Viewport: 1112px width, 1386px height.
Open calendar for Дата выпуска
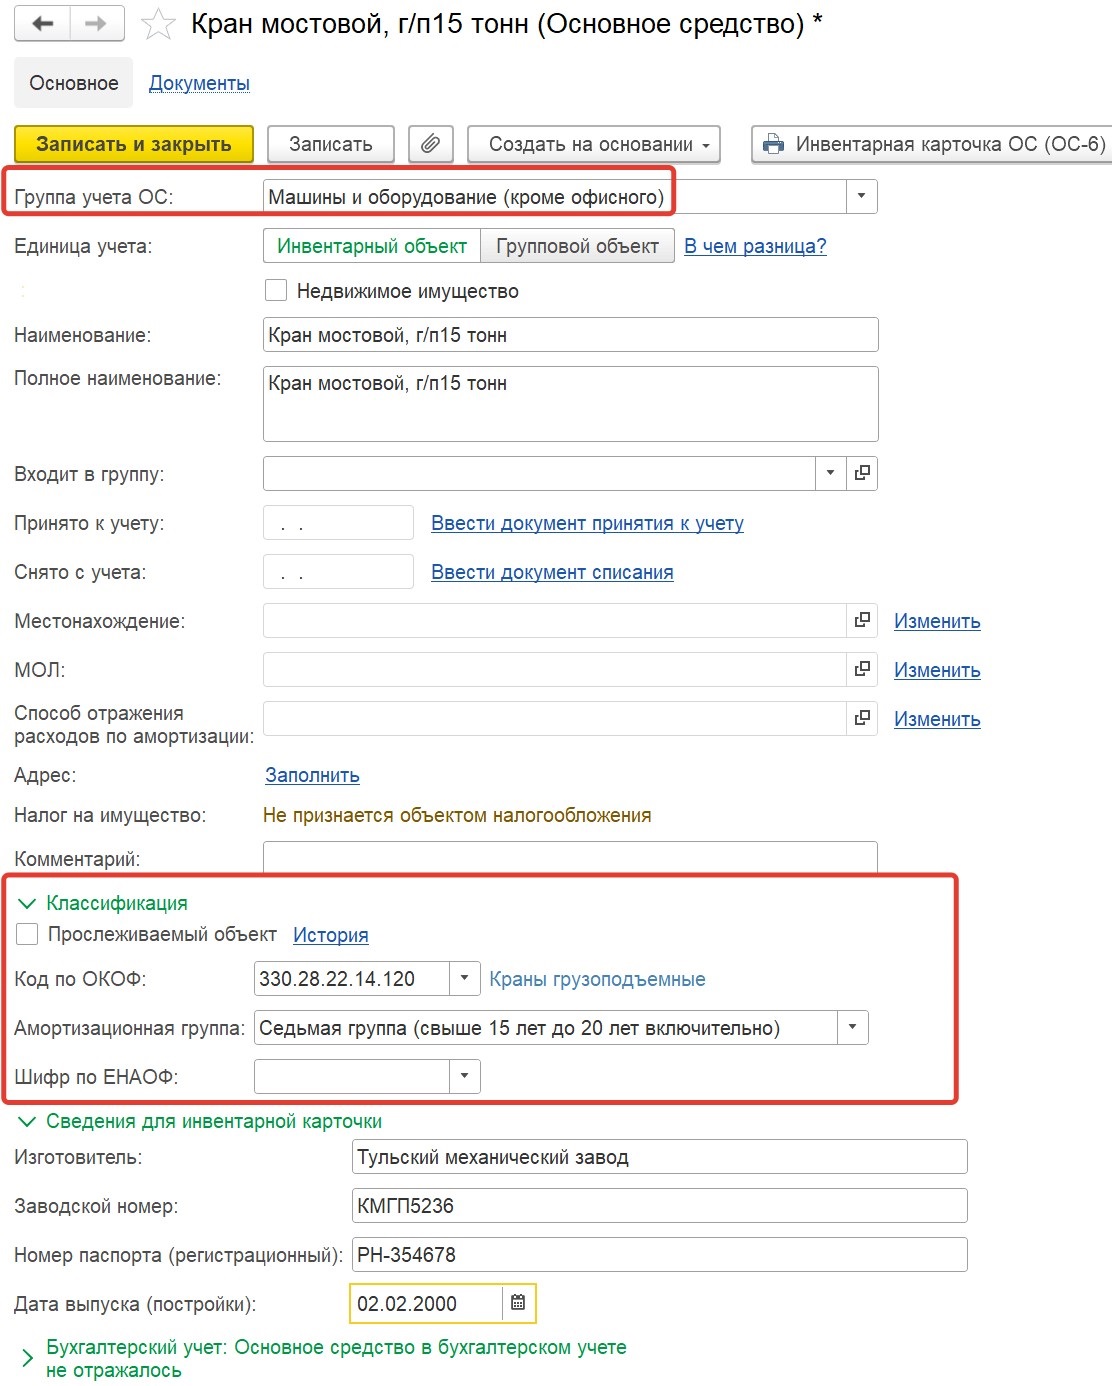click(x=518, y=1303)
